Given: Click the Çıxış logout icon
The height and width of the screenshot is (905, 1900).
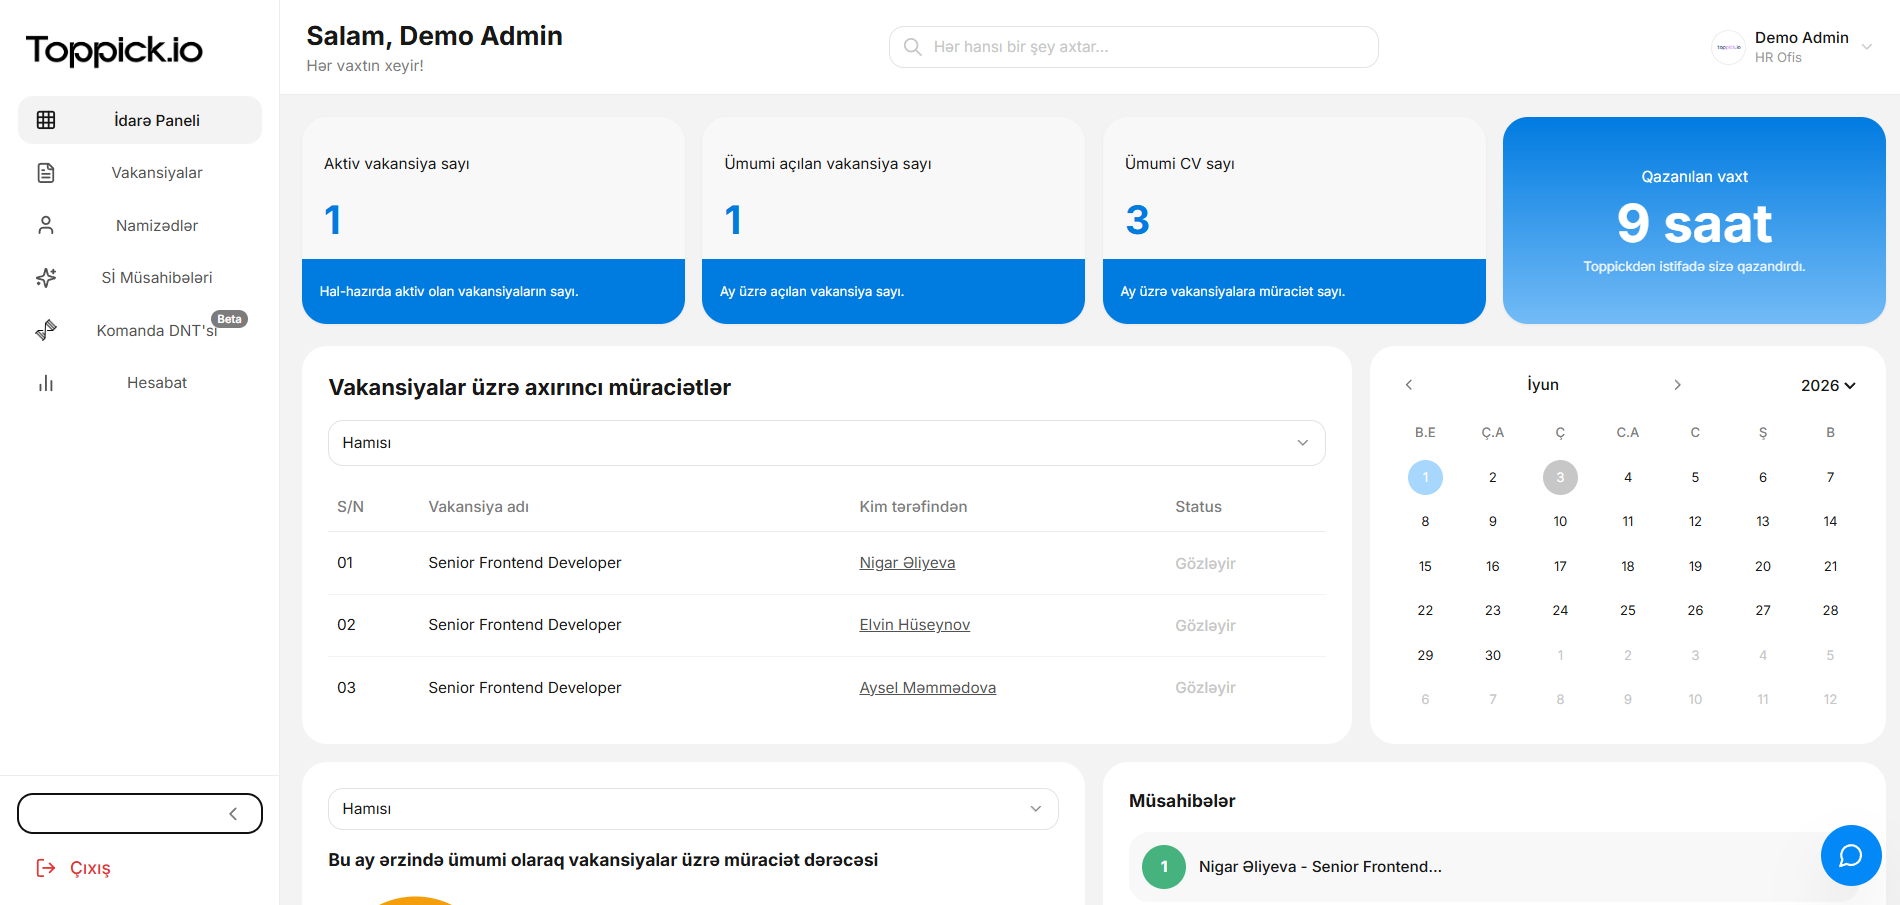Looking at the screenshot, I should tap(46, 868).
